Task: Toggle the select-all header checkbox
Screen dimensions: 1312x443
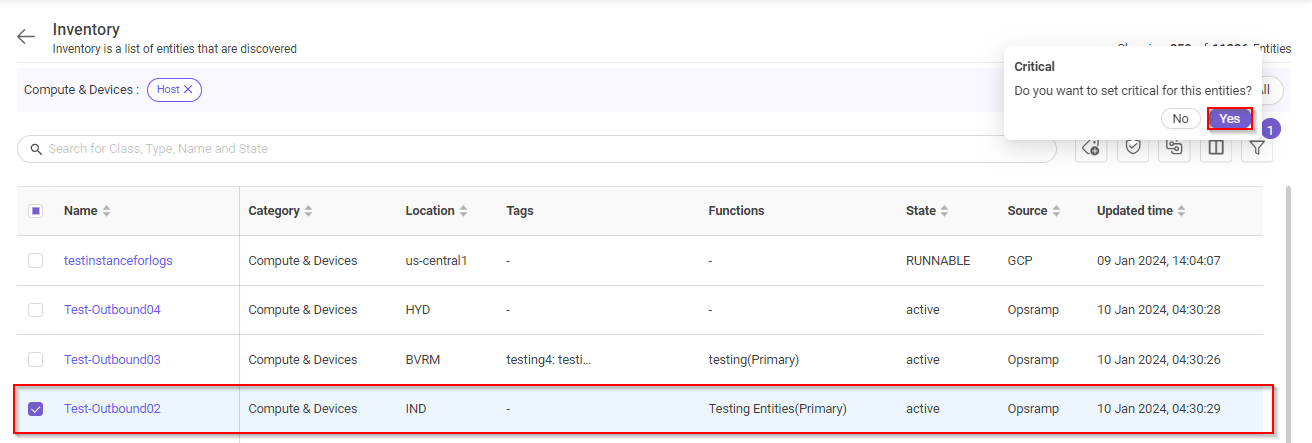Action: [35, 211]
